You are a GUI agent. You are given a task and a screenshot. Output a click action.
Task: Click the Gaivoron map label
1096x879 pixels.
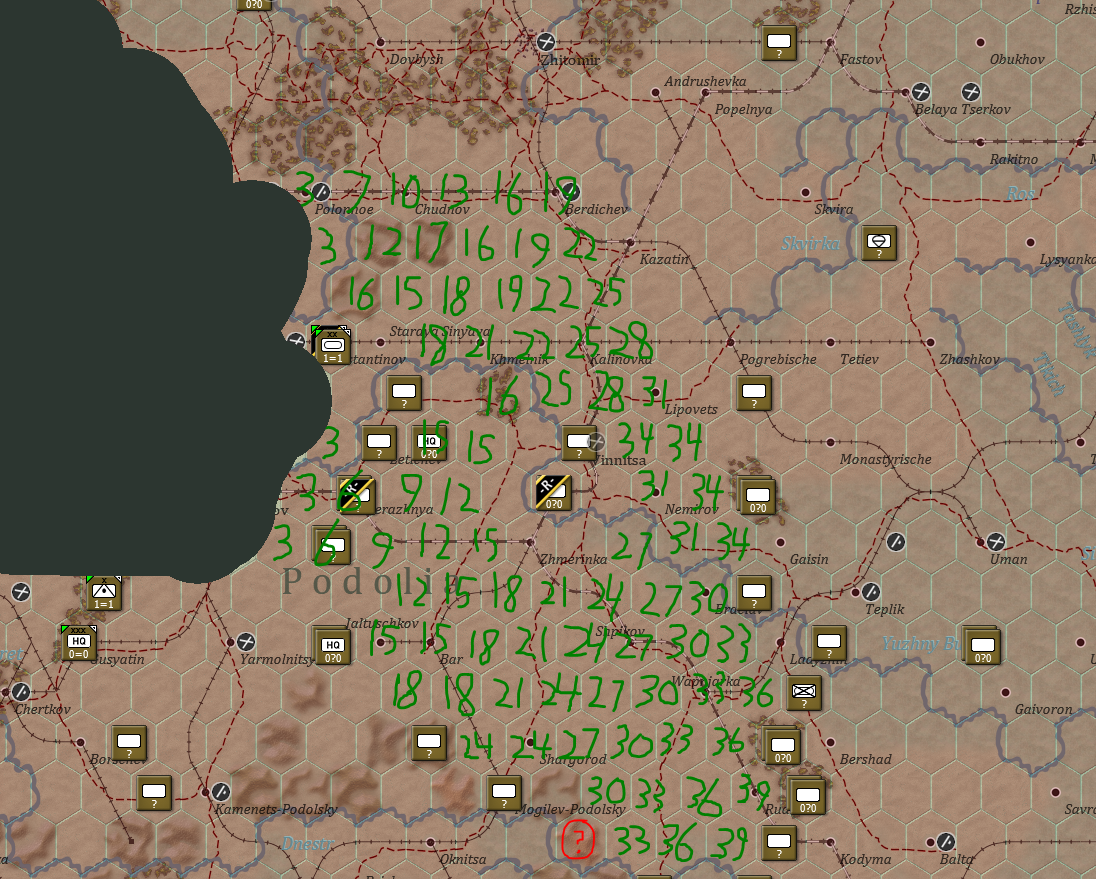1044,709
